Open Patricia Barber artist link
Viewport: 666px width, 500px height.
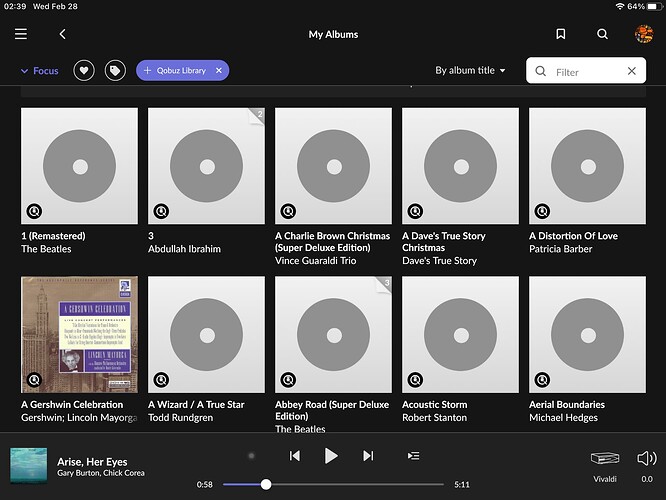pyautogui.click(x=561, y=249)
